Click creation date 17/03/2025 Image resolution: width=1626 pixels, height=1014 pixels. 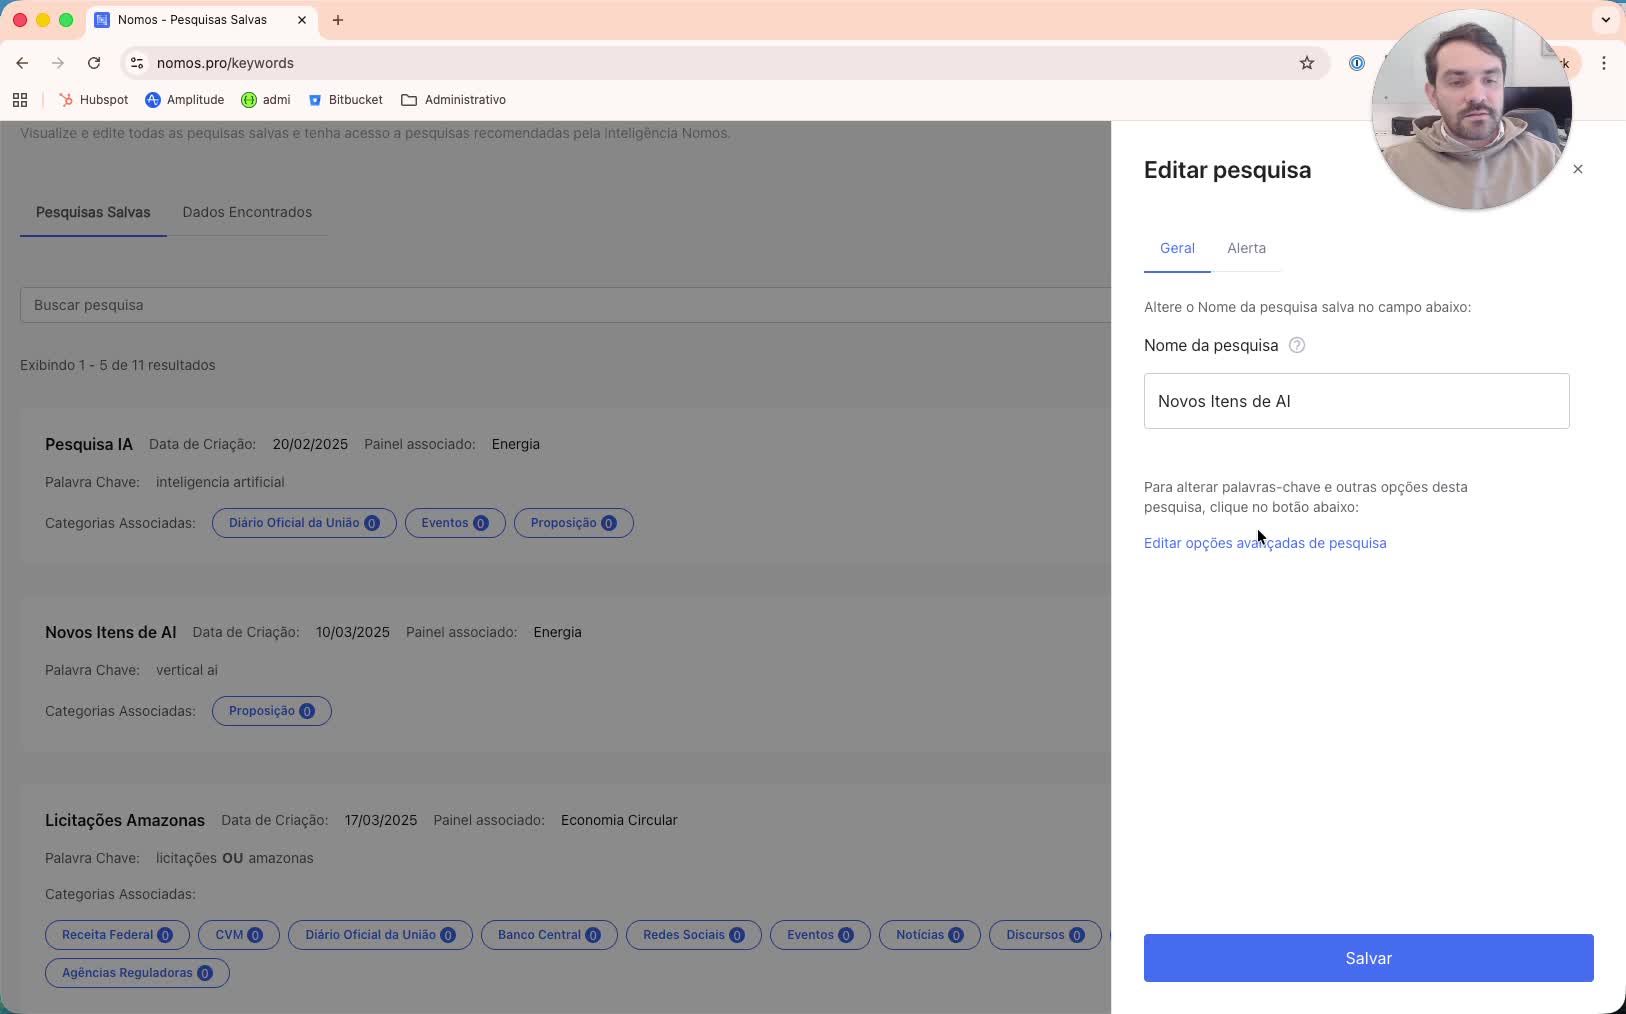click(x=381, y=820)
